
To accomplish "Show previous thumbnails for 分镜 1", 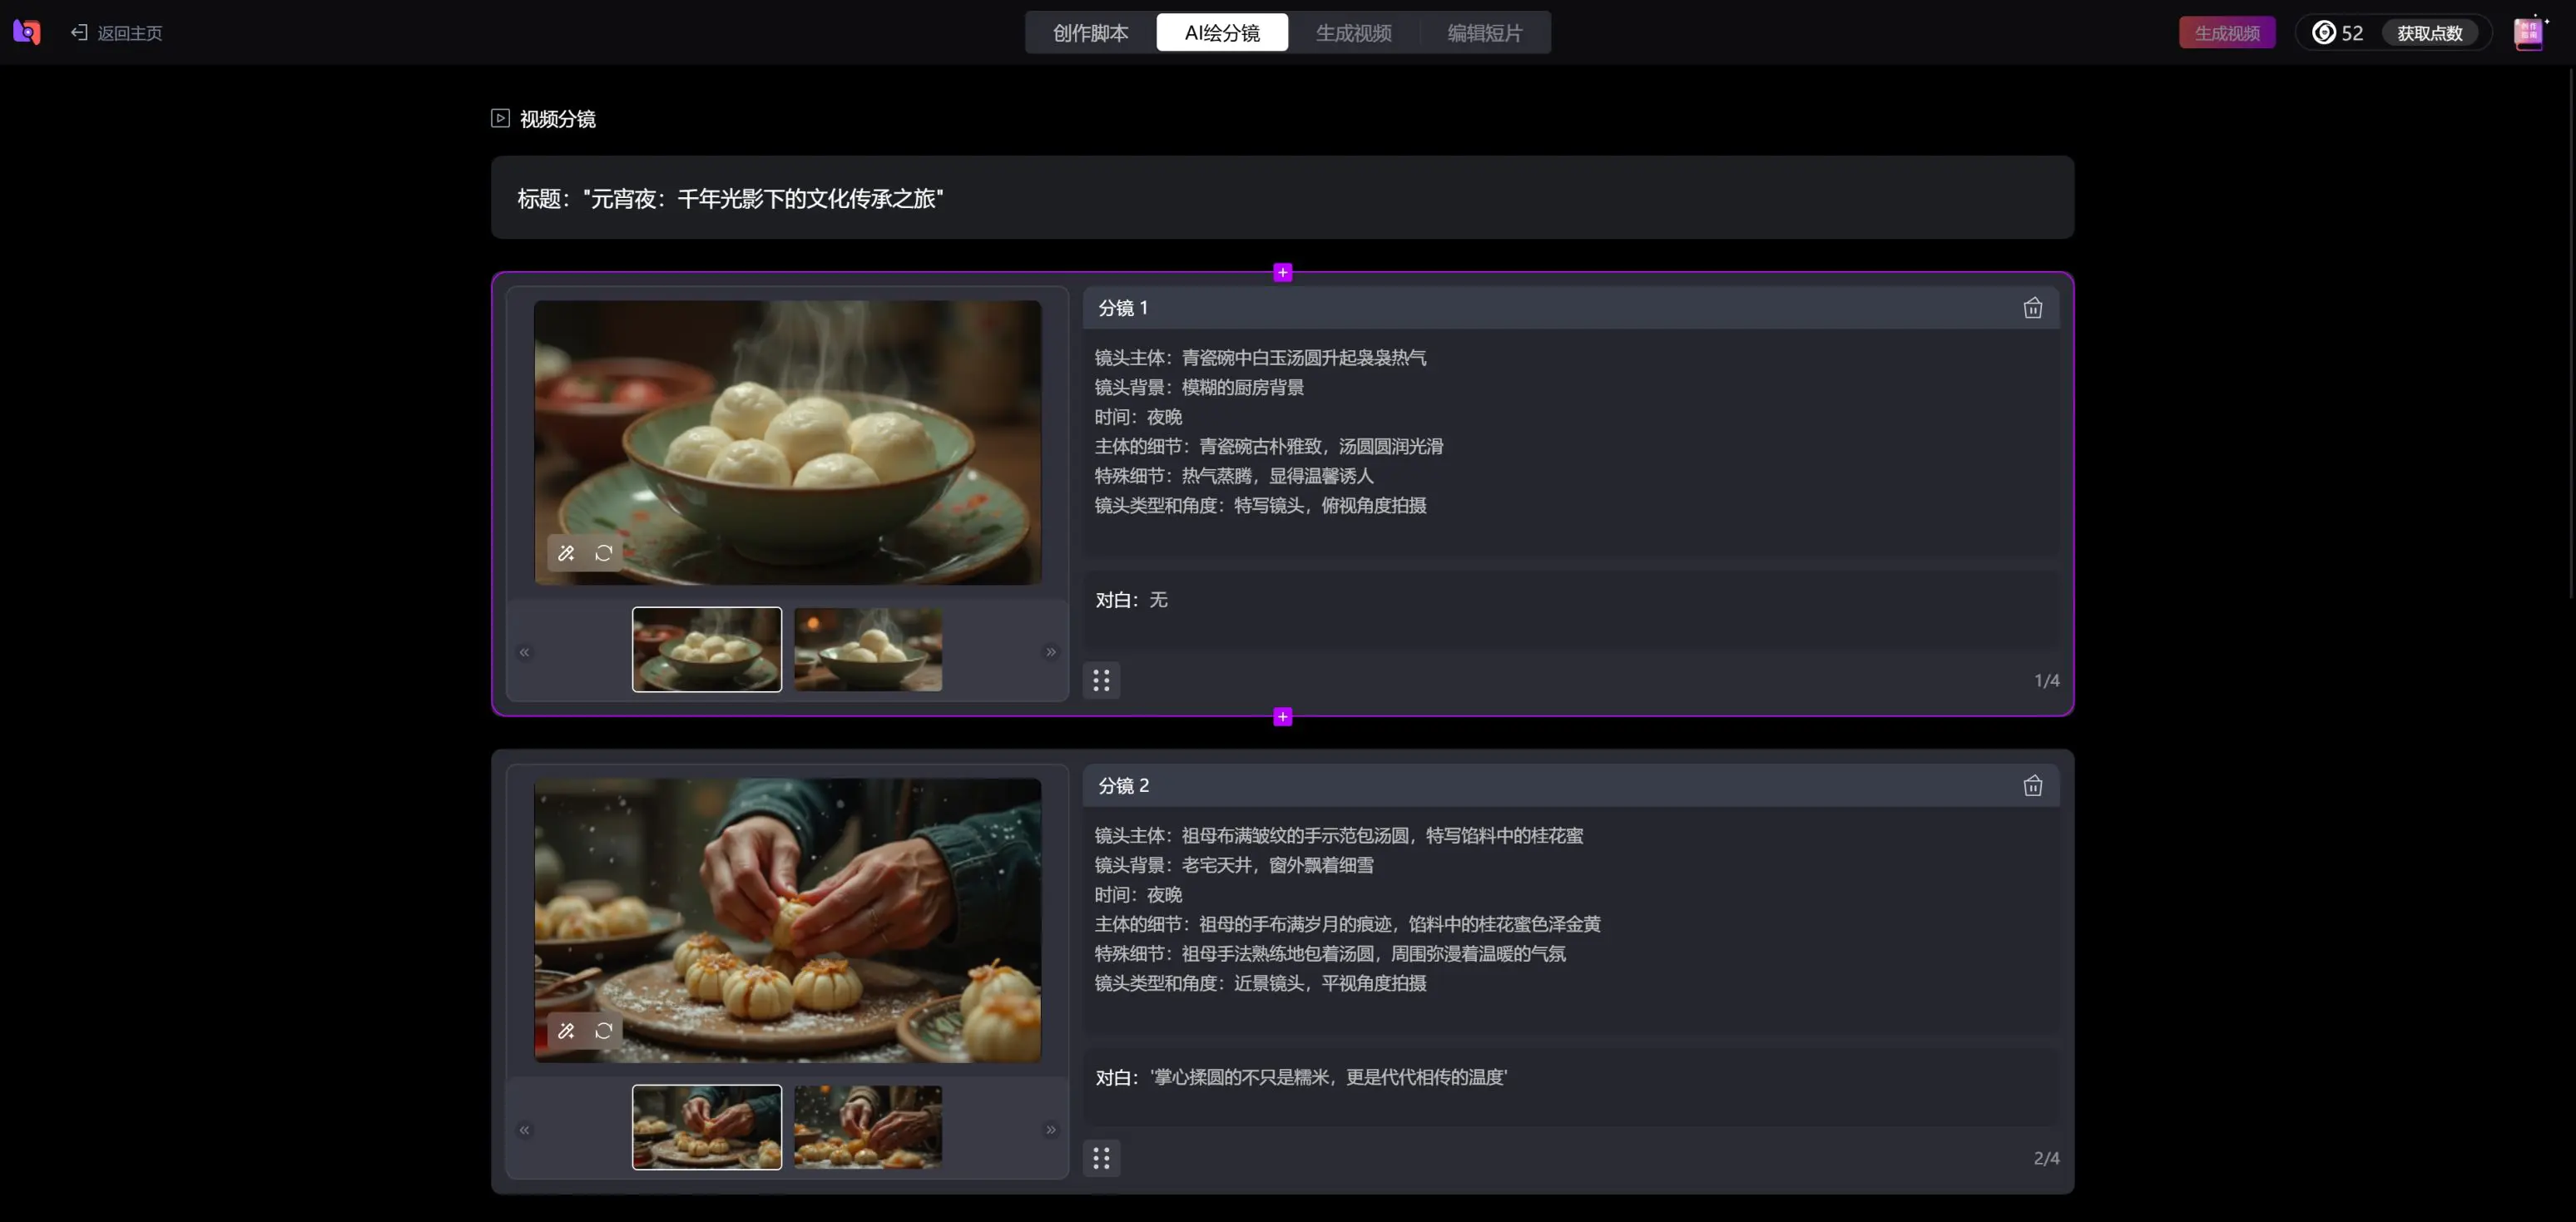I will coord(524,652).
